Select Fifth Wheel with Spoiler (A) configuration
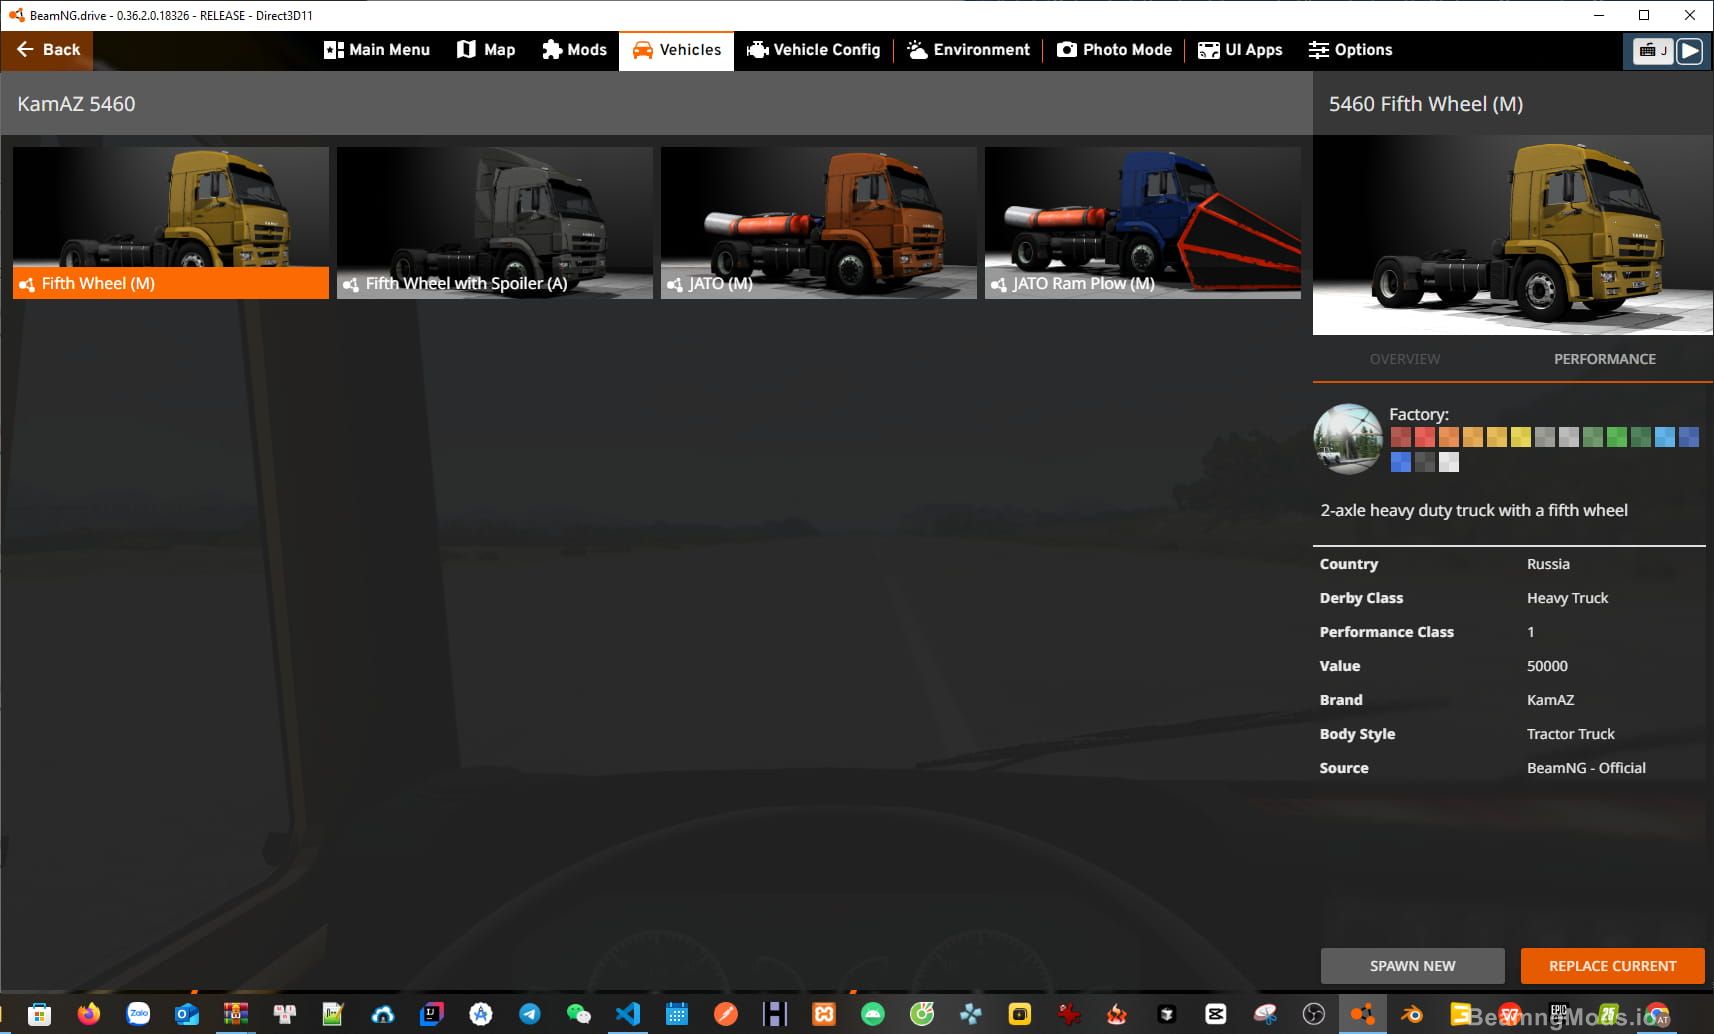The width and height of the screenshot is (1714, 1034). tap(495, 223)
